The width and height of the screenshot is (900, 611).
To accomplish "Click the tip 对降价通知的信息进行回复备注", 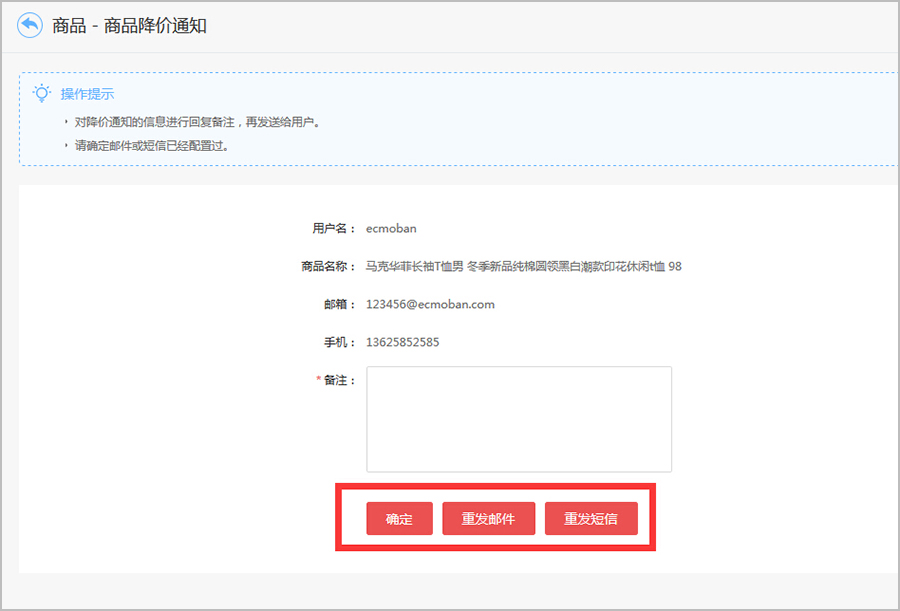I will click(x=154, y=122).
